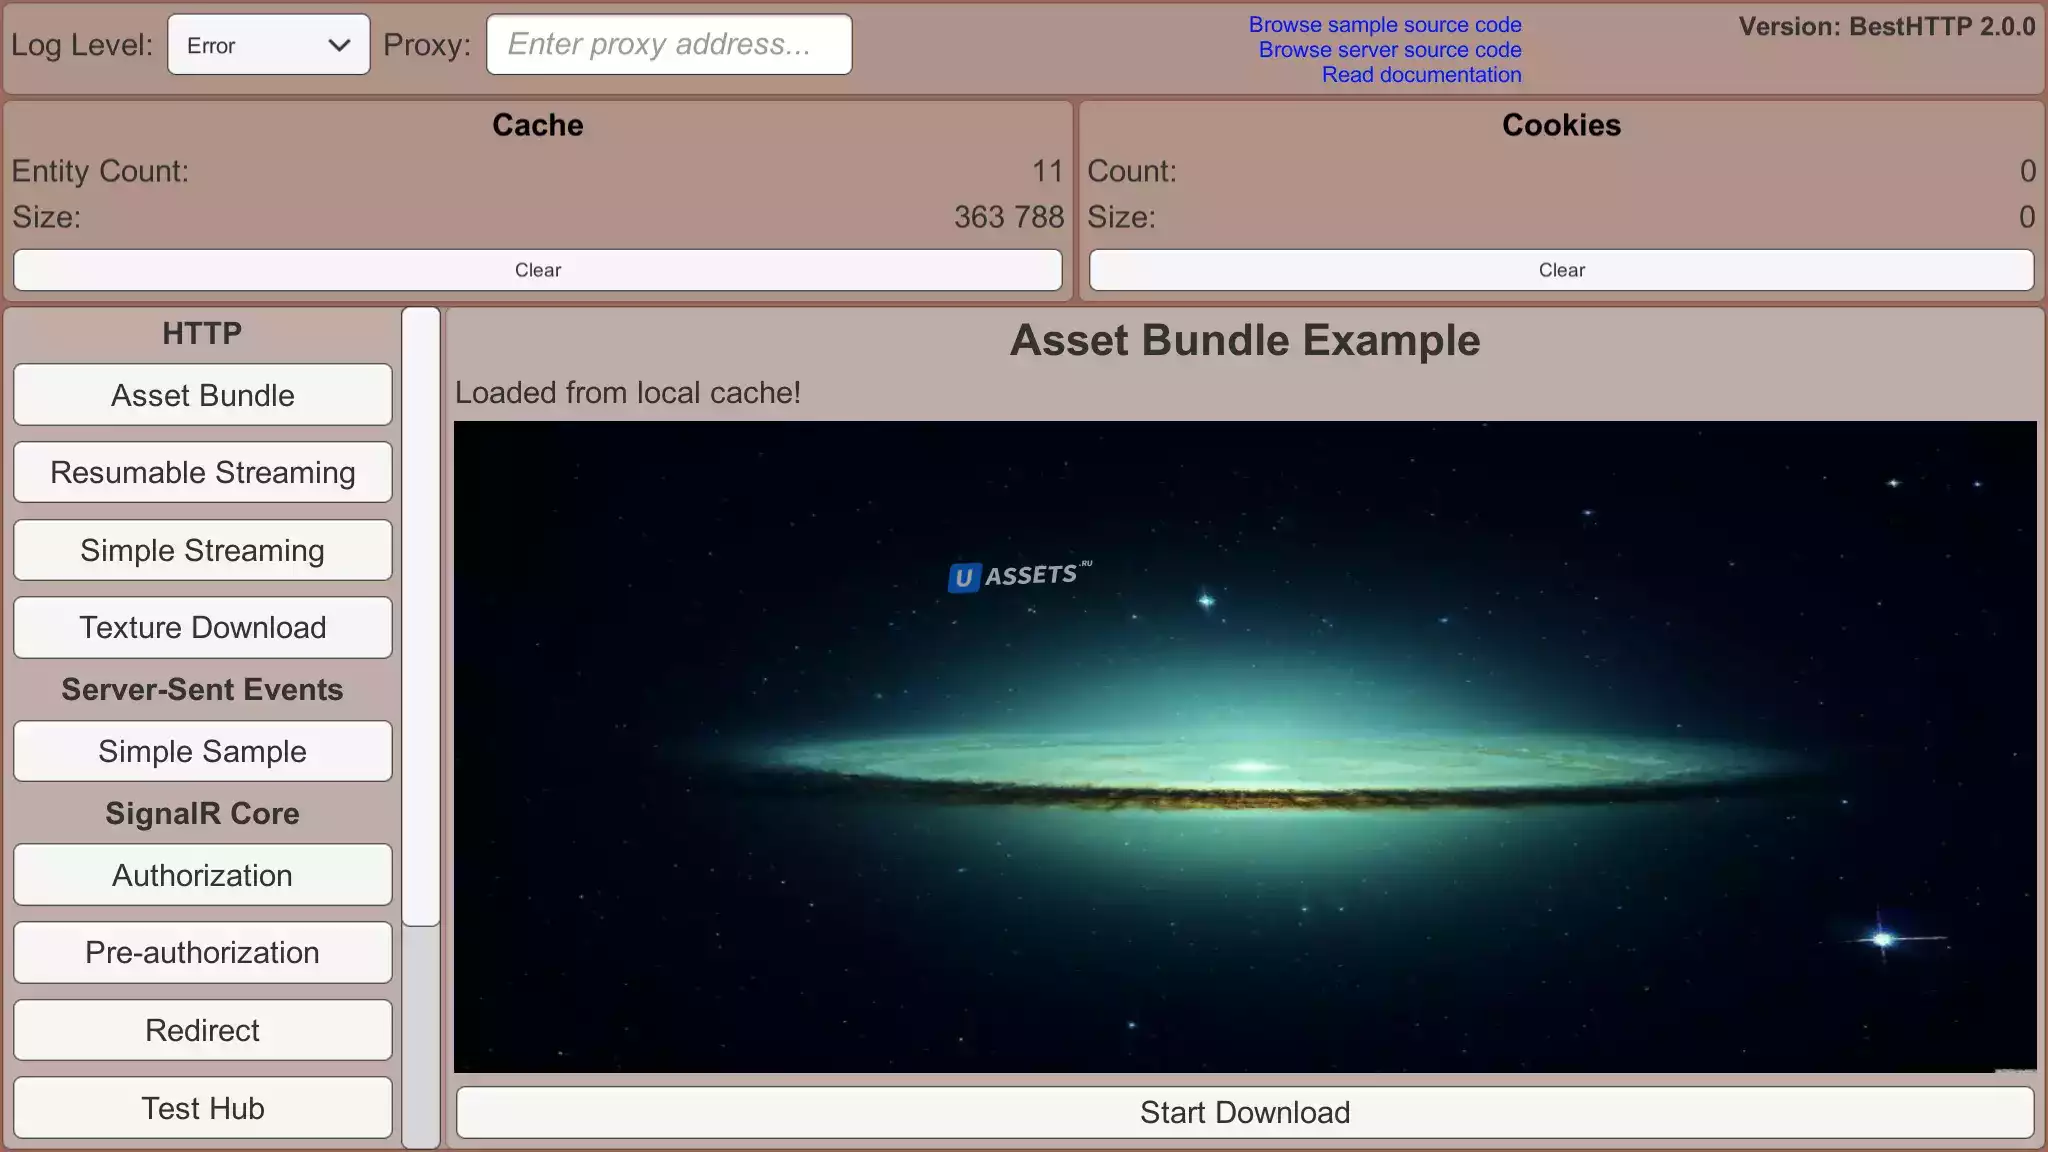This screenshot has width=2048, height=1152.
Task: Select the Pre-authorization sample
Action: coord(202,952)
